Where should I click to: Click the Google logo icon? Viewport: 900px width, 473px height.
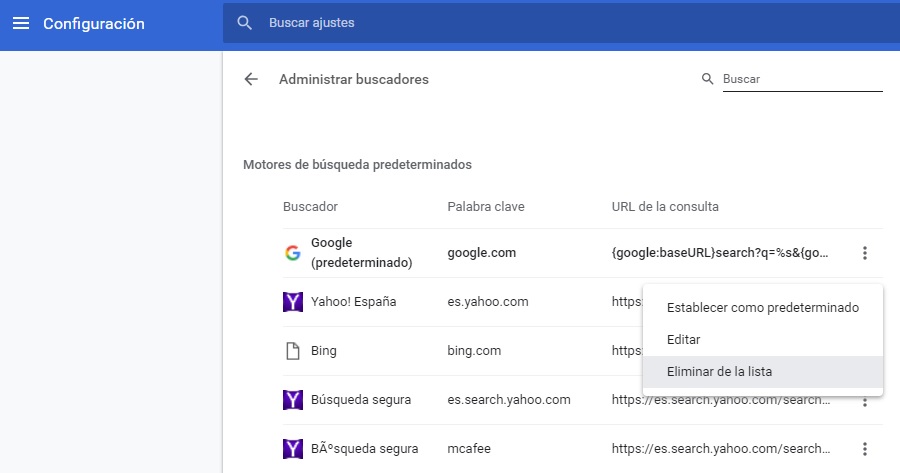293,253
